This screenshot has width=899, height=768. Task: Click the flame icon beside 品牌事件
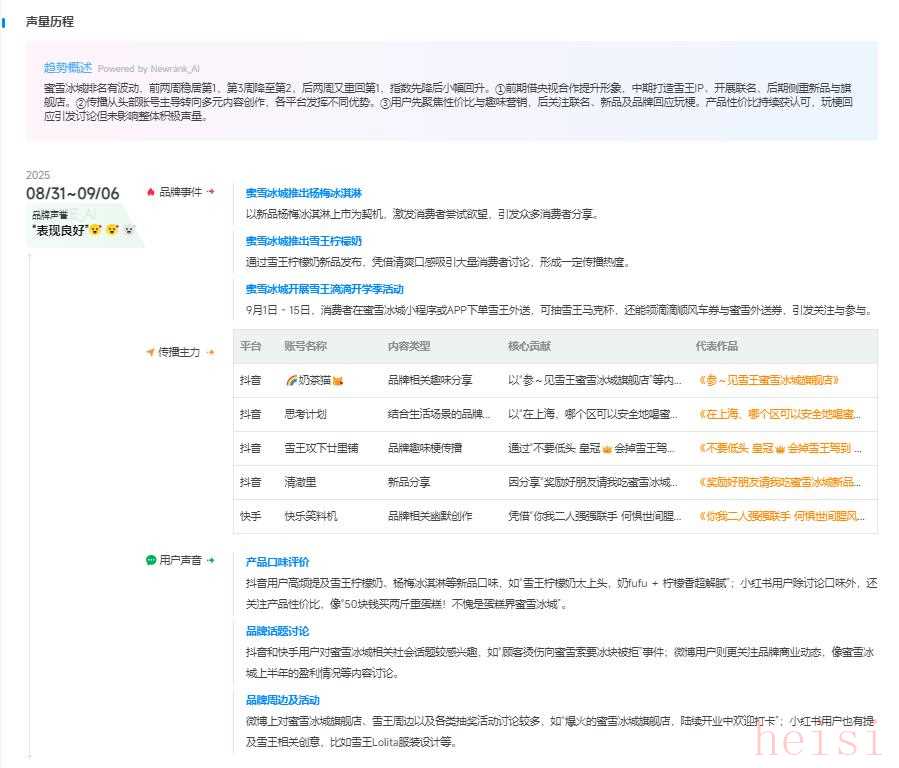click(151, 192)
